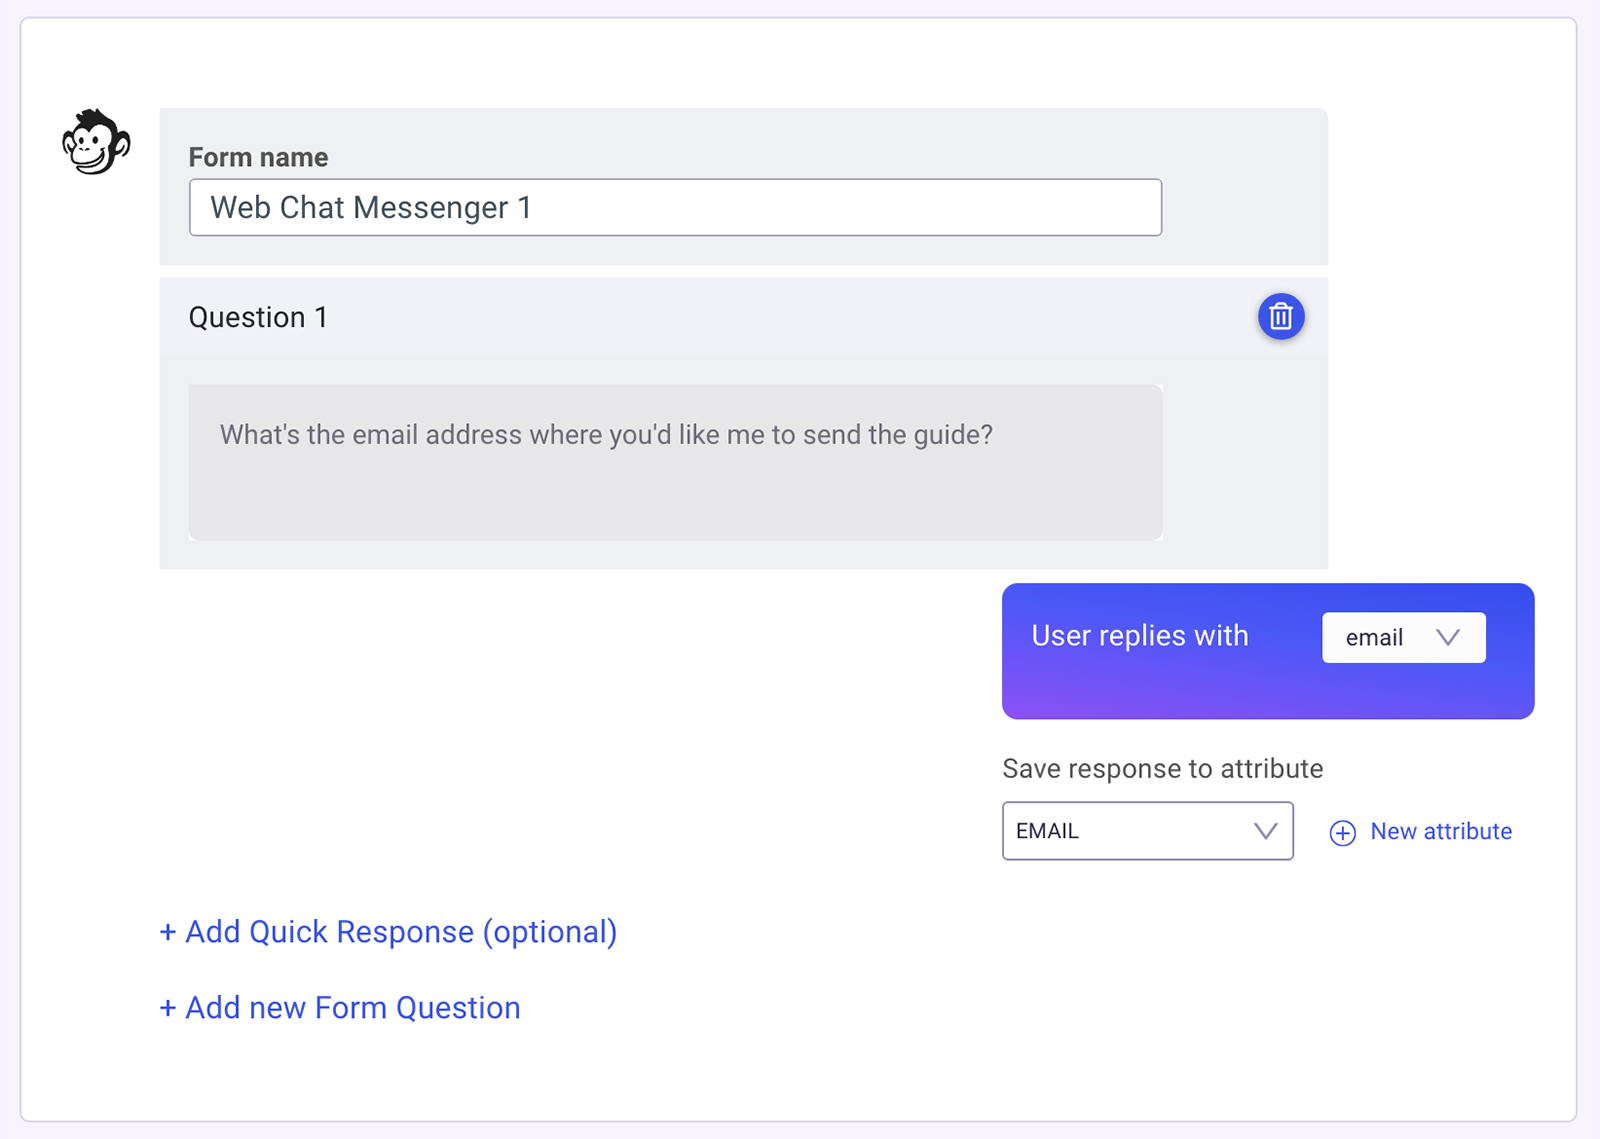Click the plus sign before Add Quick Response
The image size is (1600, 1139).
(168, 933)
